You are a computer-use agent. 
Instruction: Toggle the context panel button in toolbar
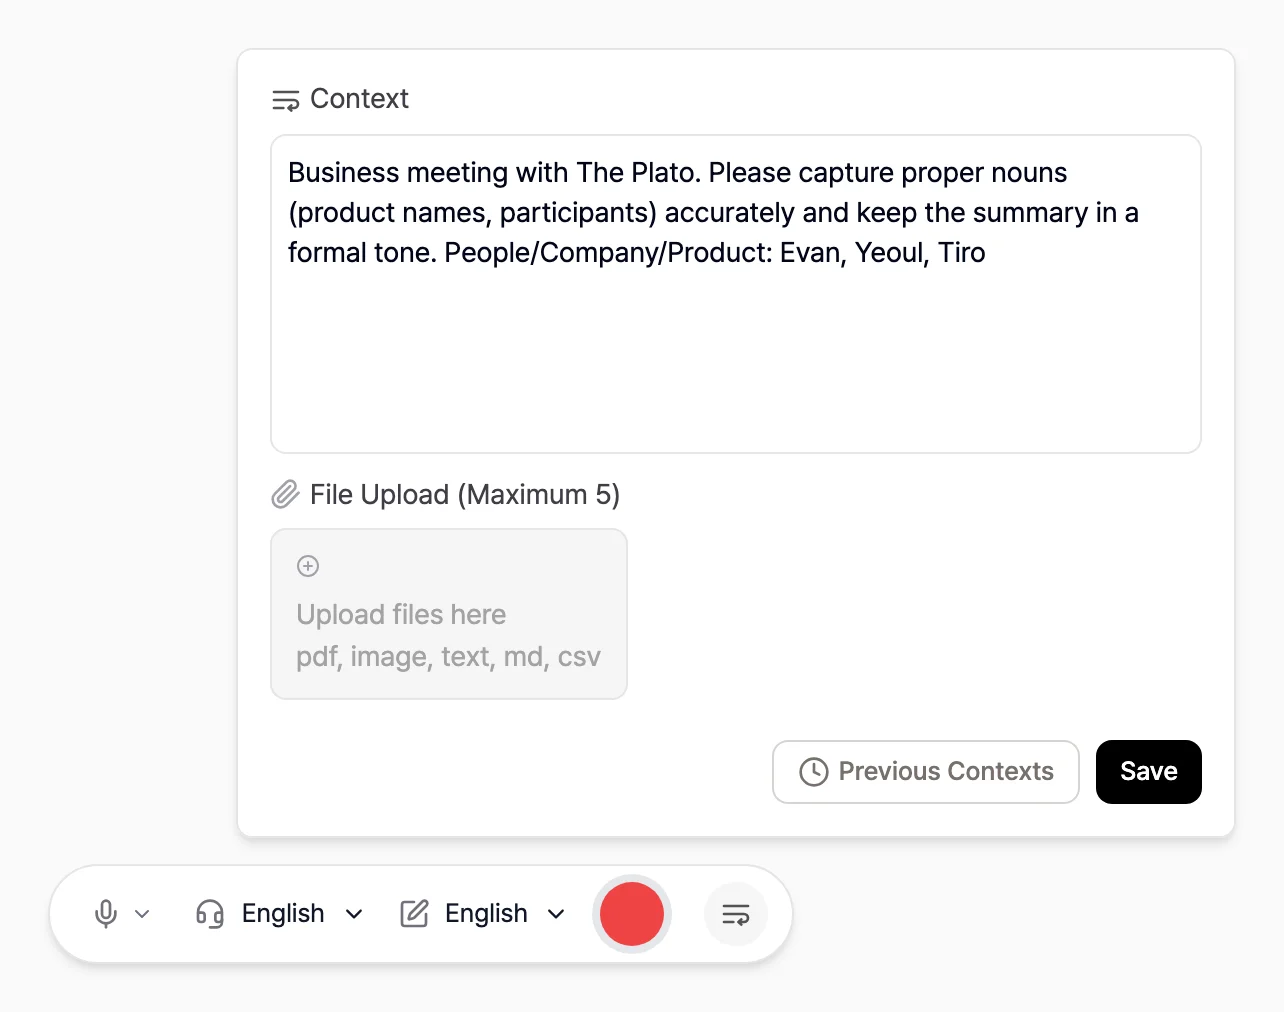(736, 914)
